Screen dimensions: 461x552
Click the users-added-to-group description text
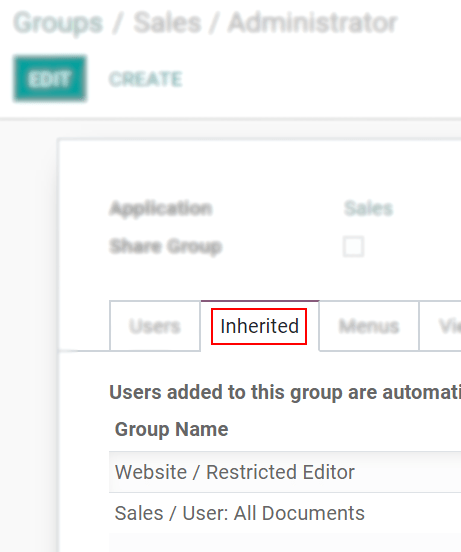pos(285,392)
